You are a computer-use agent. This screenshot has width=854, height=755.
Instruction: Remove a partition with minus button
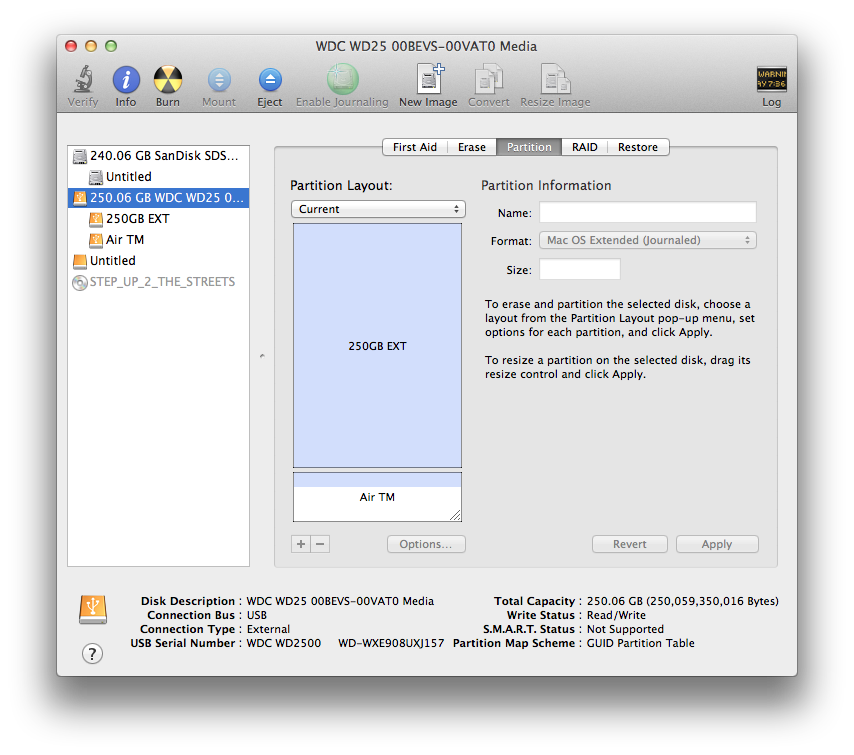[x=320, y=544]
